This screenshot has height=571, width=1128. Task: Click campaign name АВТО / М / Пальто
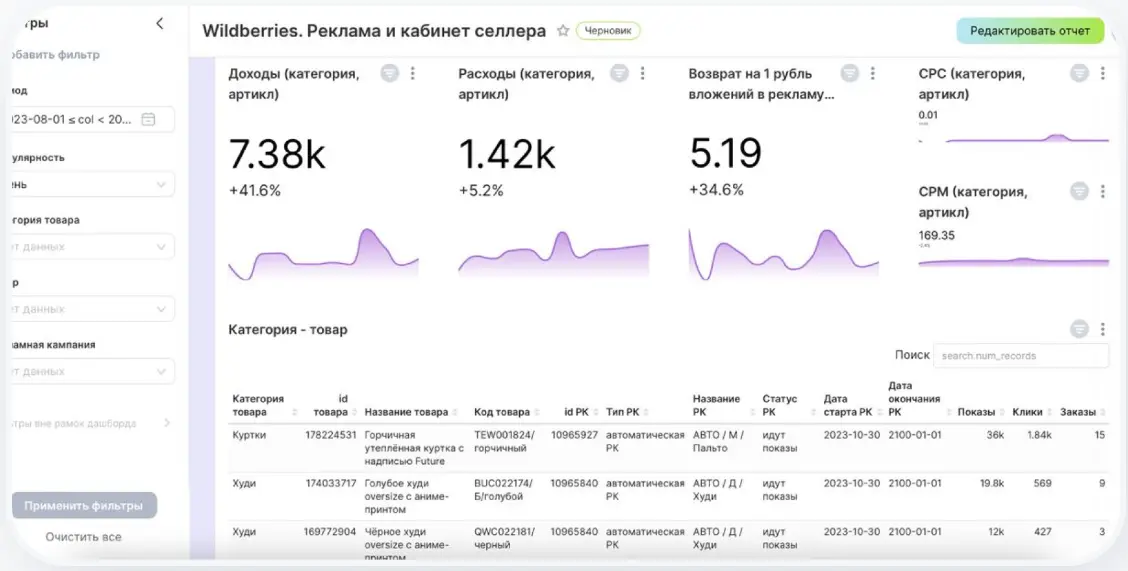719,442
